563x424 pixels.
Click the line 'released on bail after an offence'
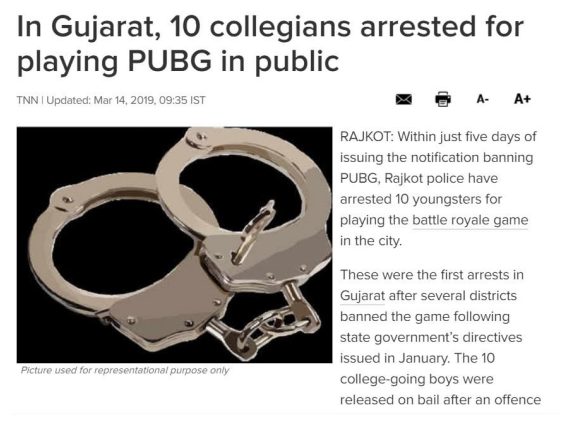click(x=441, y=400)
